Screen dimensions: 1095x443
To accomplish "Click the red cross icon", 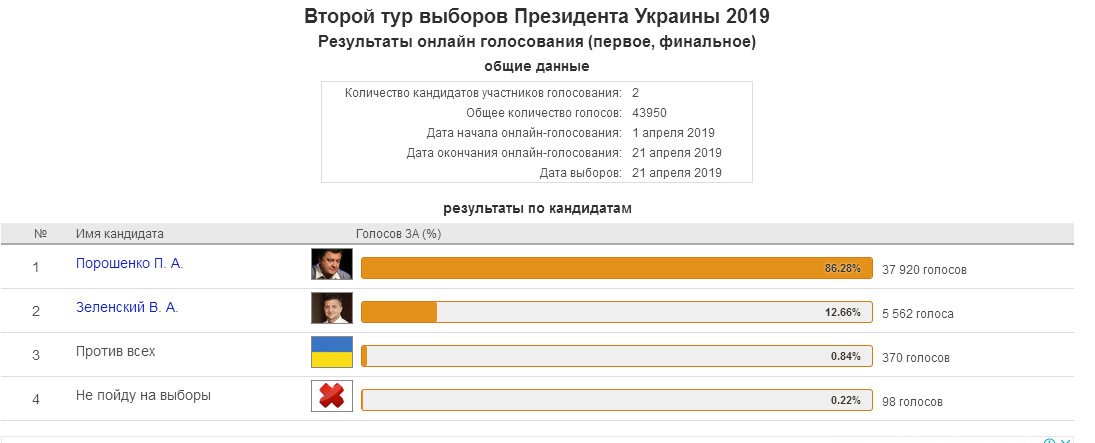I will pyautogui.click(x=332, y=396).
